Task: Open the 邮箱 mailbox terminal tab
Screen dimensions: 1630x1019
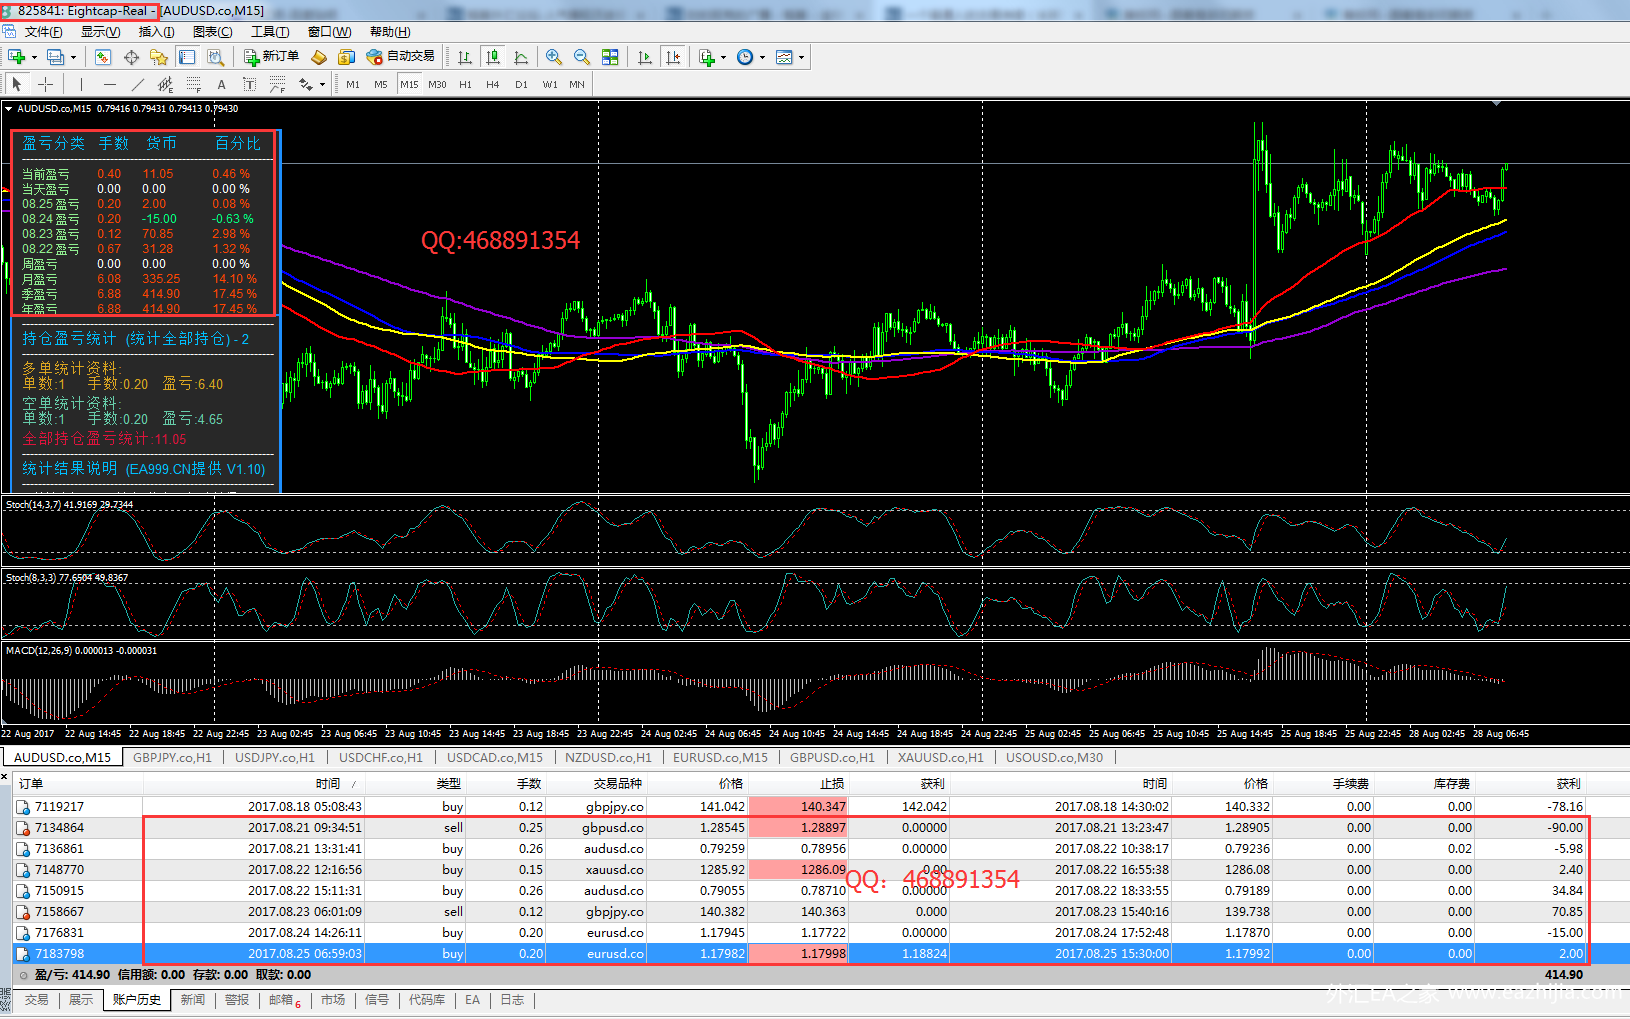Action: (x=284, y=1000)
